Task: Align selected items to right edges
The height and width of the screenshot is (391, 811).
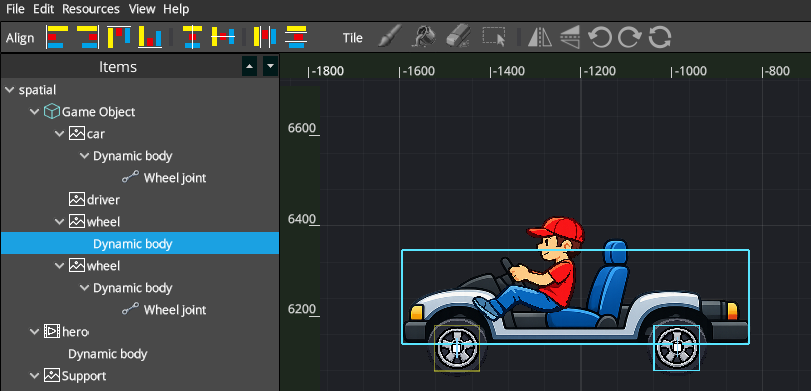Action: (x=89, y=37)
